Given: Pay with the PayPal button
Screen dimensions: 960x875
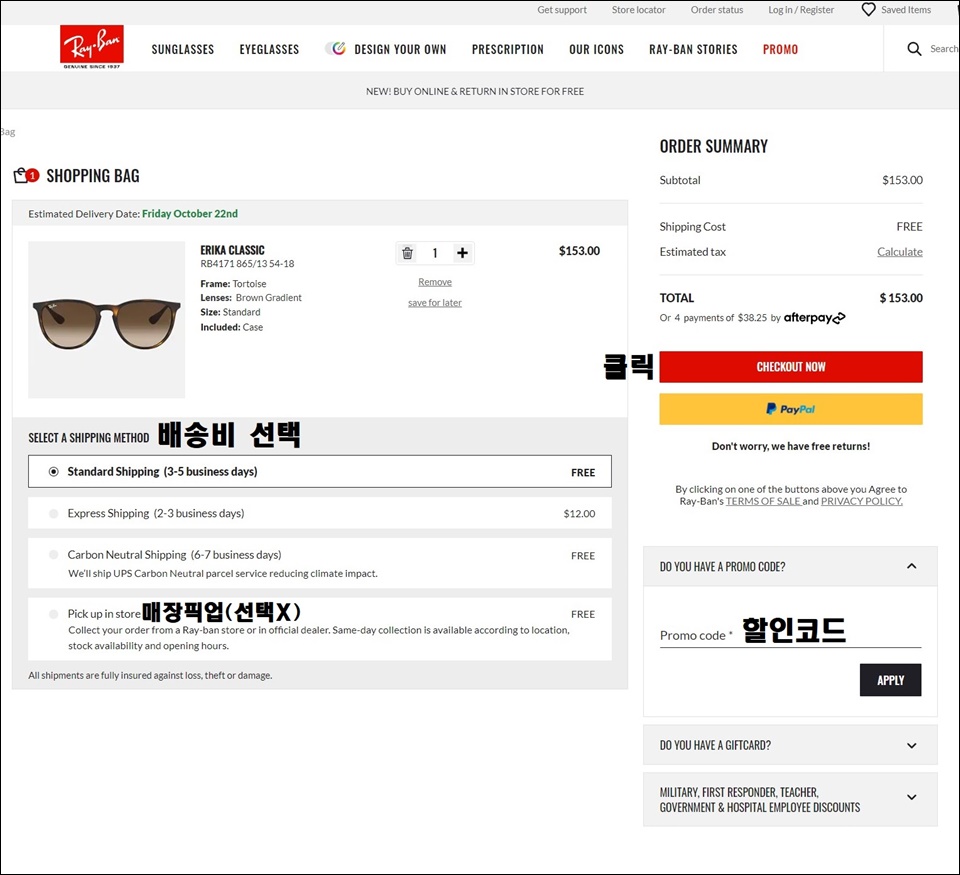Looking at the screenshot, I should pos(790,409).
